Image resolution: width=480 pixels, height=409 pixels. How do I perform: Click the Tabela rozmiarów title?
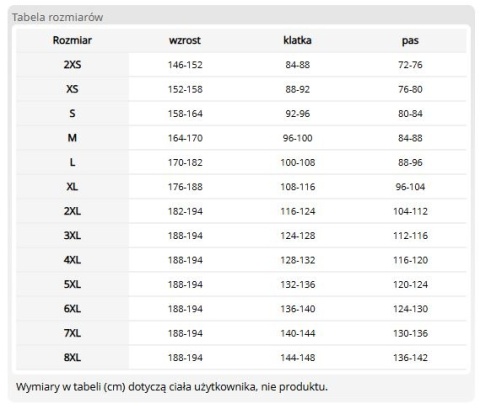tap(58, 17)
